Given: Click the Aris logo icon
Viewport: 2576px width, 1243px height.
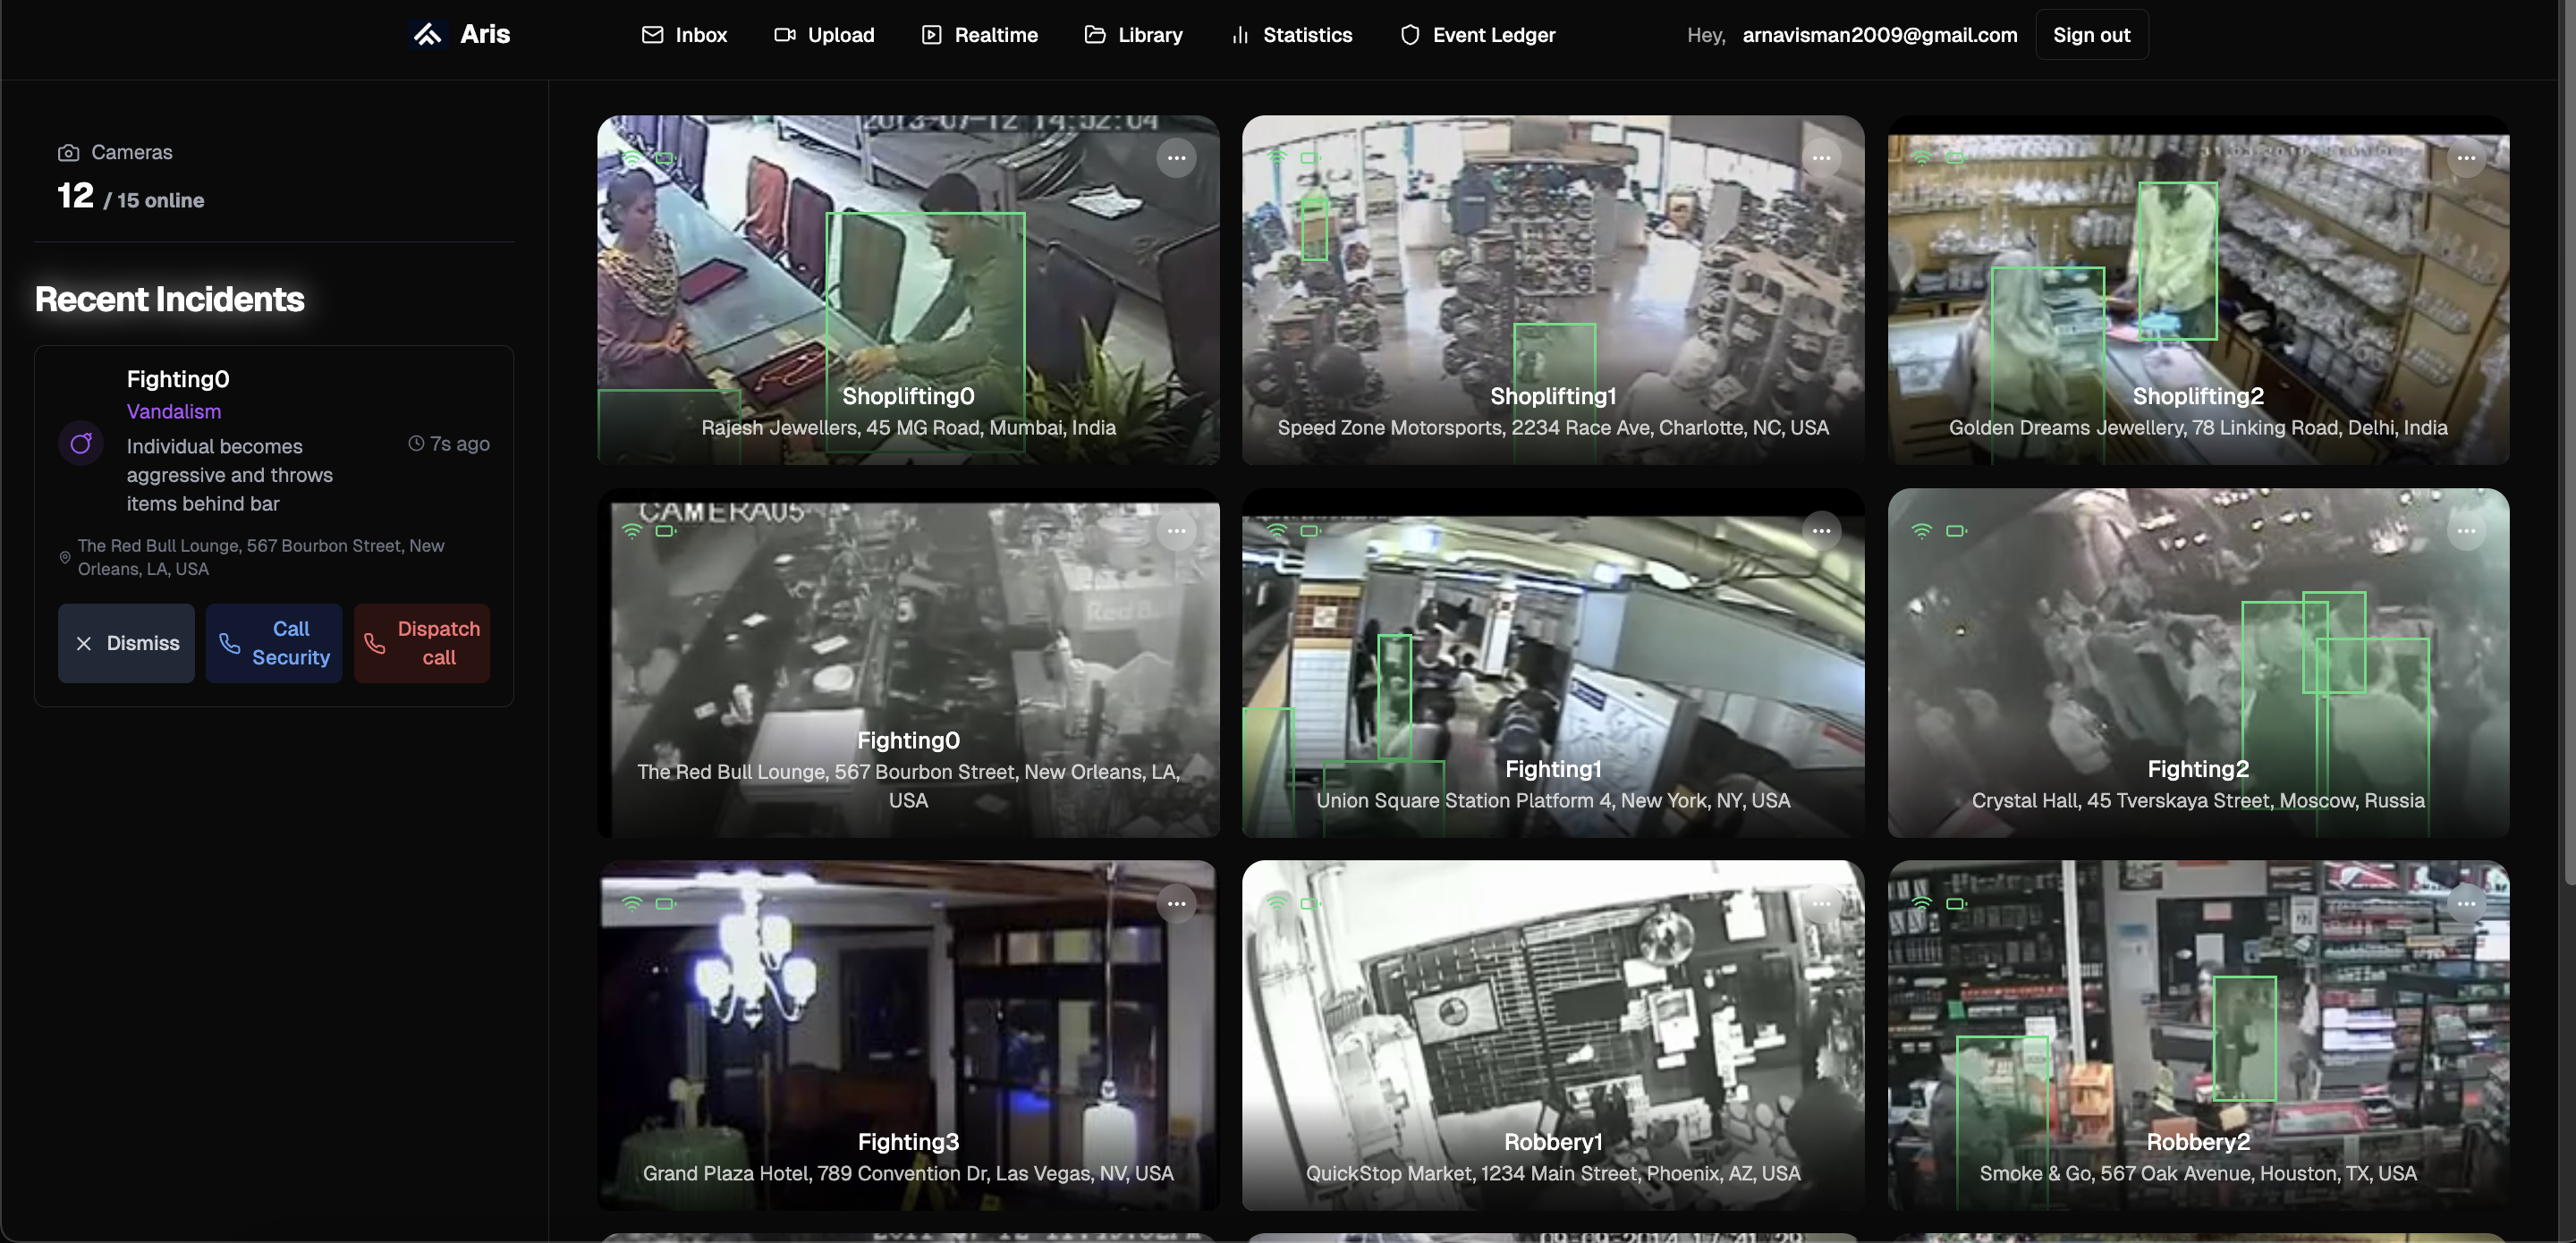Looking at the screenshot, I should pos(428,35).
